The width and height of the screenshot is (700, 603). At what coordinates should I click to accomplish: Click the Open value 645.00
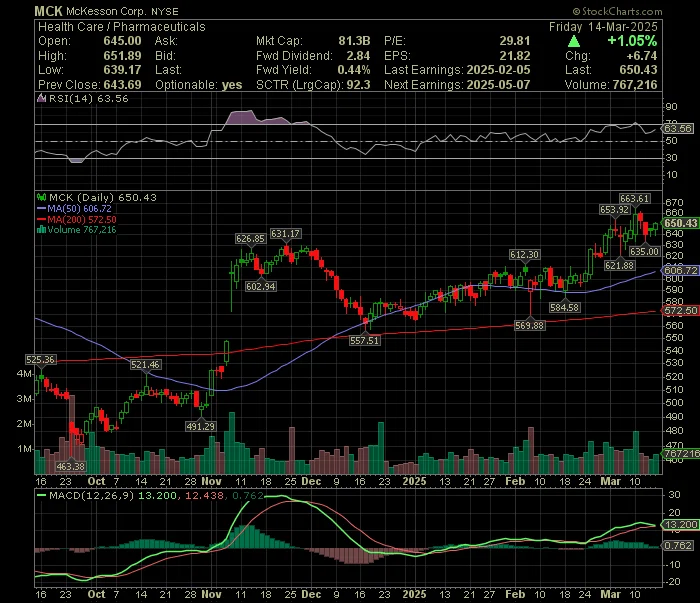point(122,41)
